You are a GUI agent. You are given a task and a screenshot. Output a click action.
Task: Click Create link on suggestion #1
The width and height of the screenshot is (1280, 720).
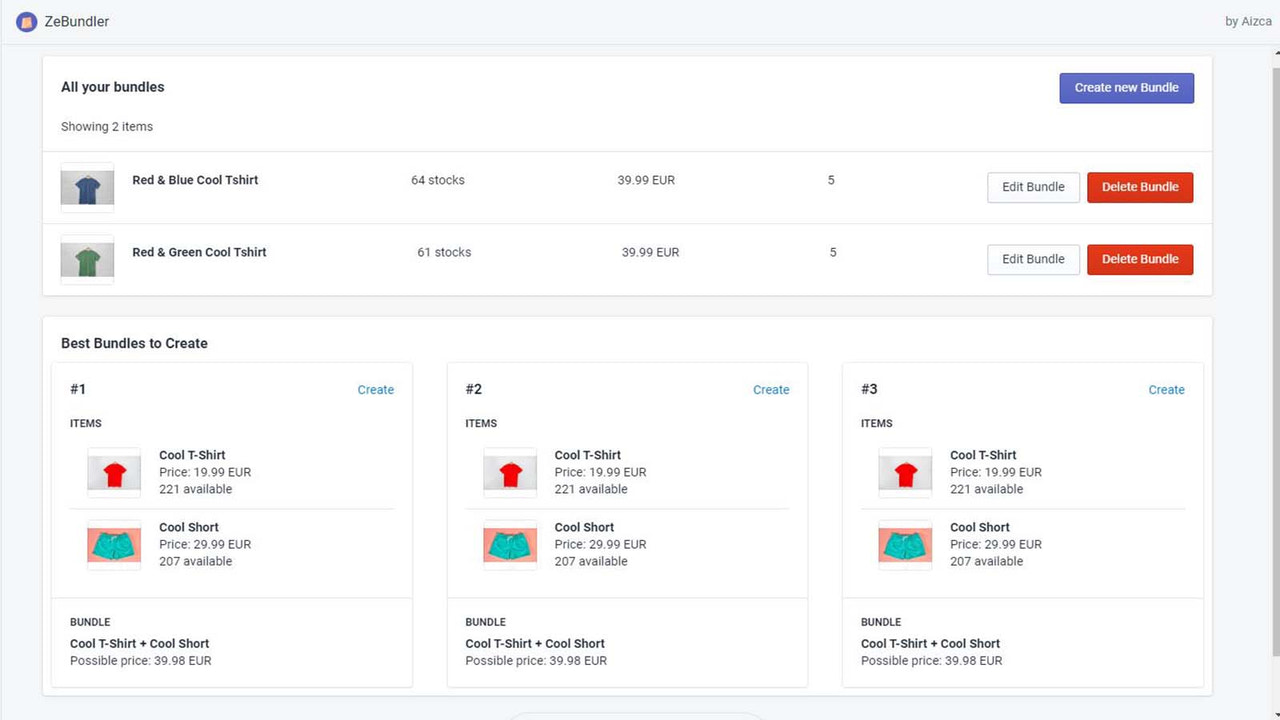[x=376, y=390]
